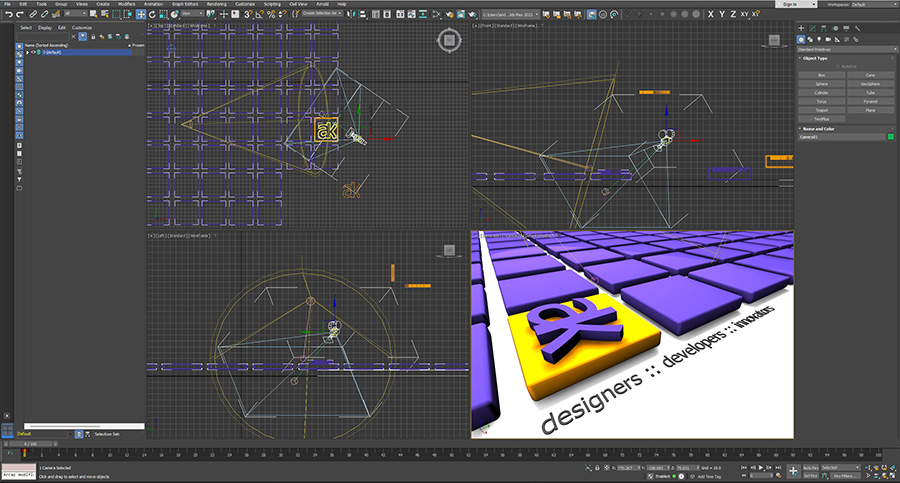Open the Standard Primitives dropdown
Image resolution: width=900 pixels, height=483 pixels.
pyautogui.click(x=847, y=49)
